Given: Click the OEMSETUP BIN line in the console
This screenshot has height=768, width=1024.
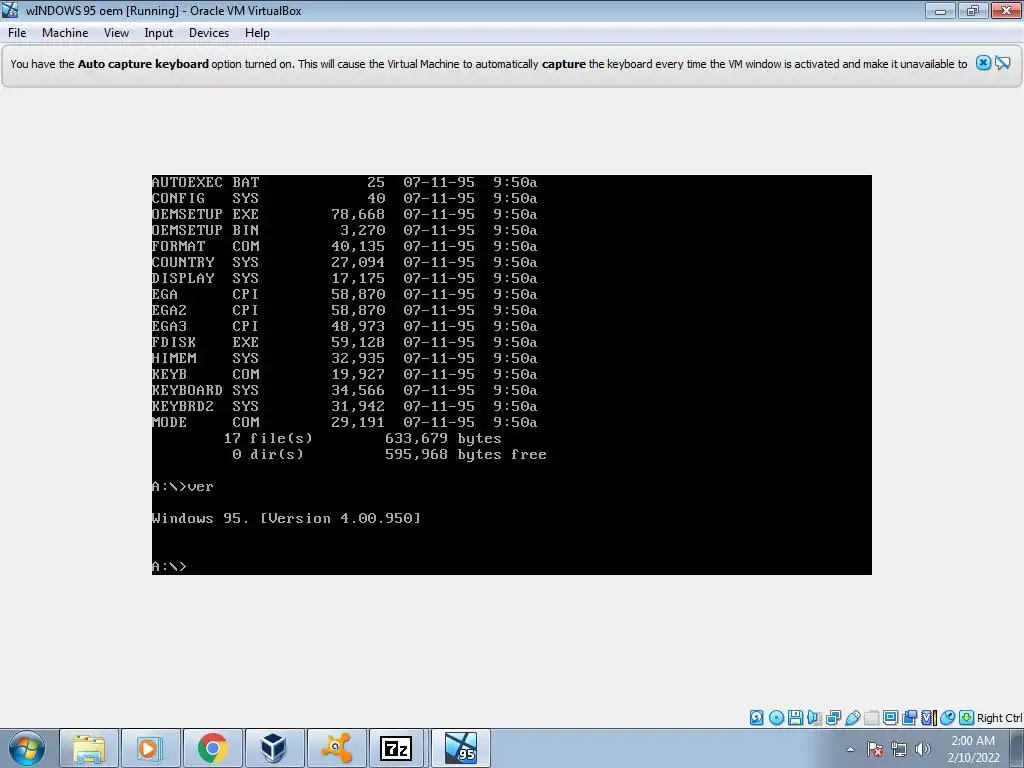Looking at the screenshot, I should click(x=344, y=230).
